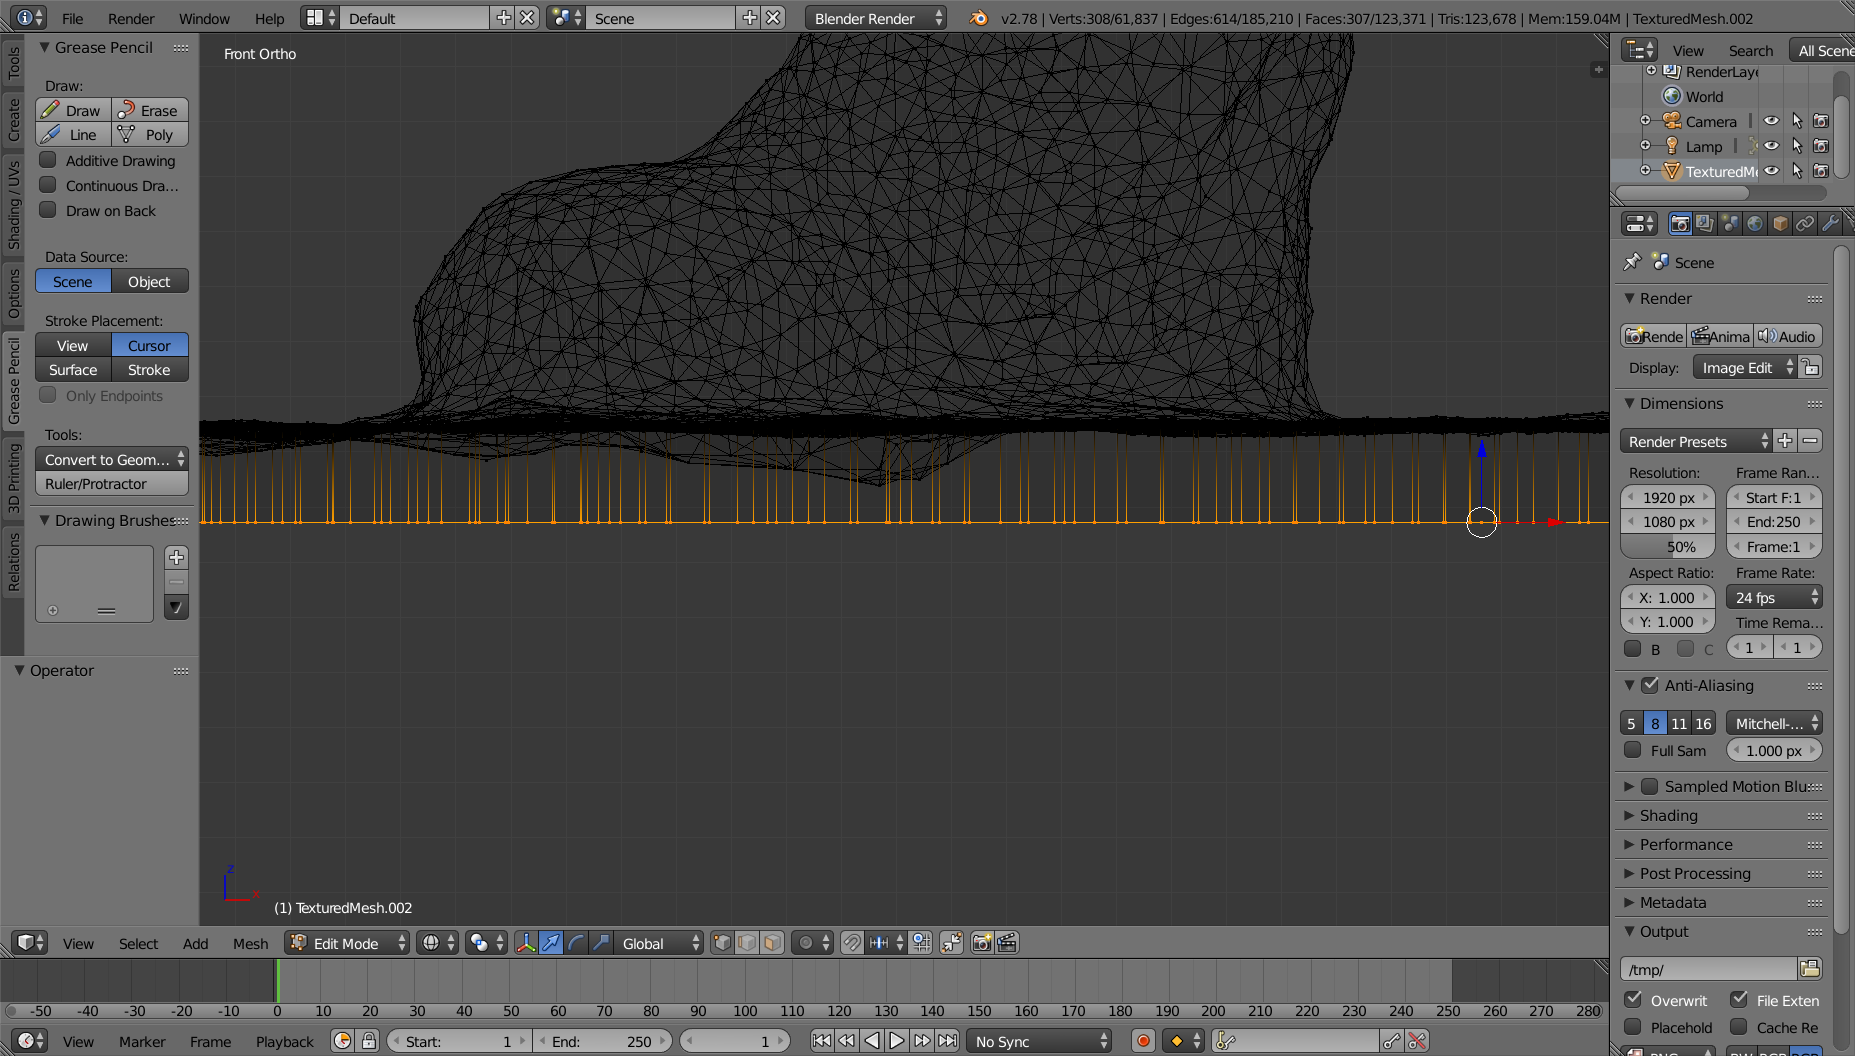Jump to the first frame of the timeline
1855x1056 pixels.
click(821, 1041)
